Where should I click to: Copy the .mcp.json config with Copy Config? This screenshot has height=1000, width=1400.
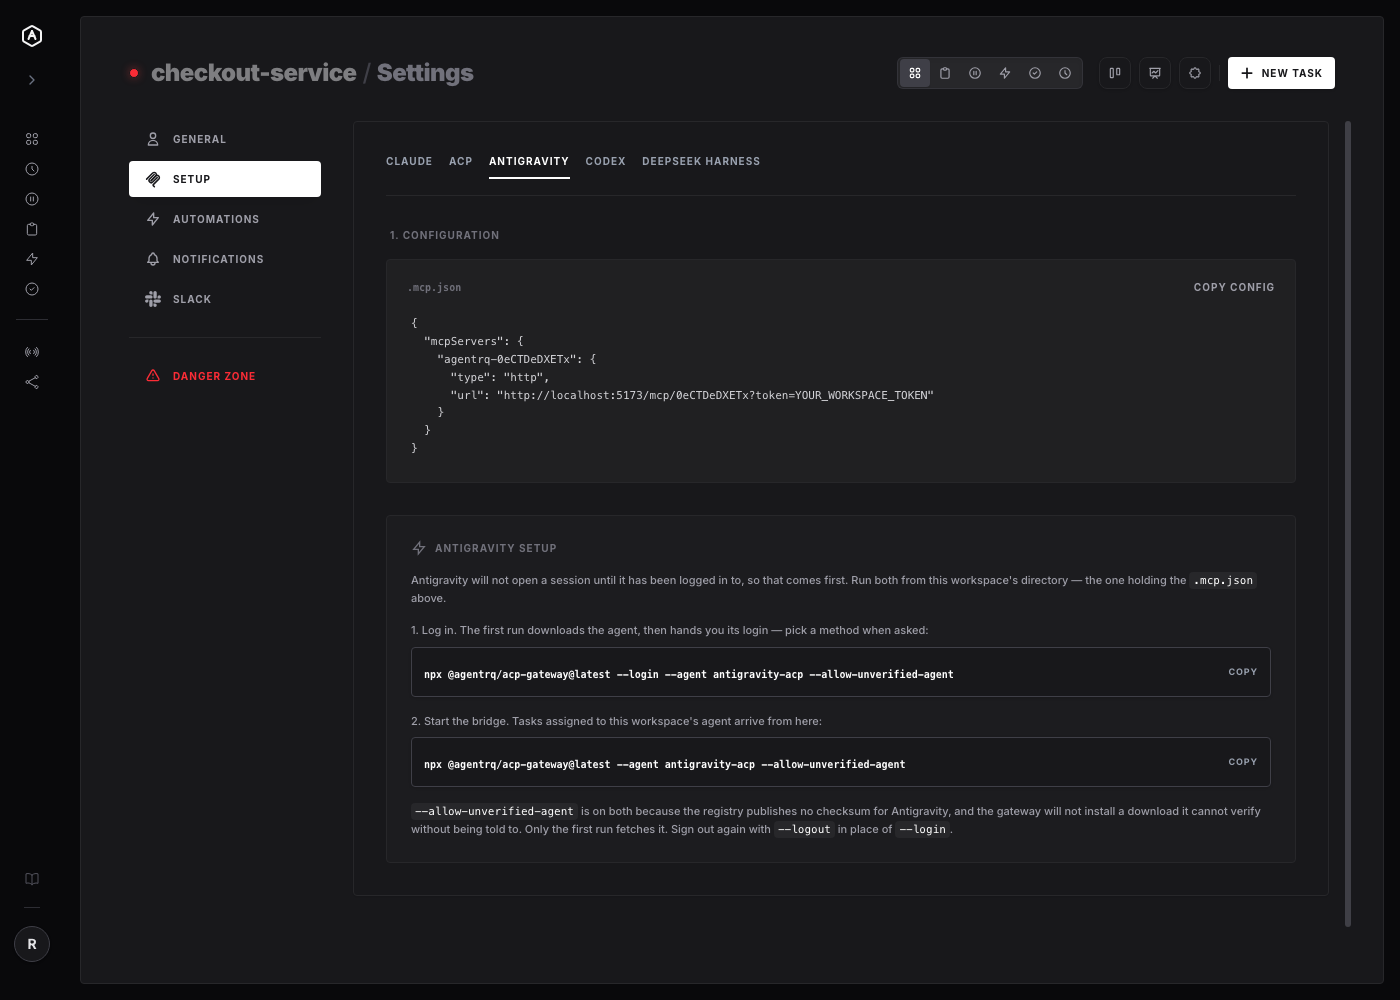[1234, 287]
